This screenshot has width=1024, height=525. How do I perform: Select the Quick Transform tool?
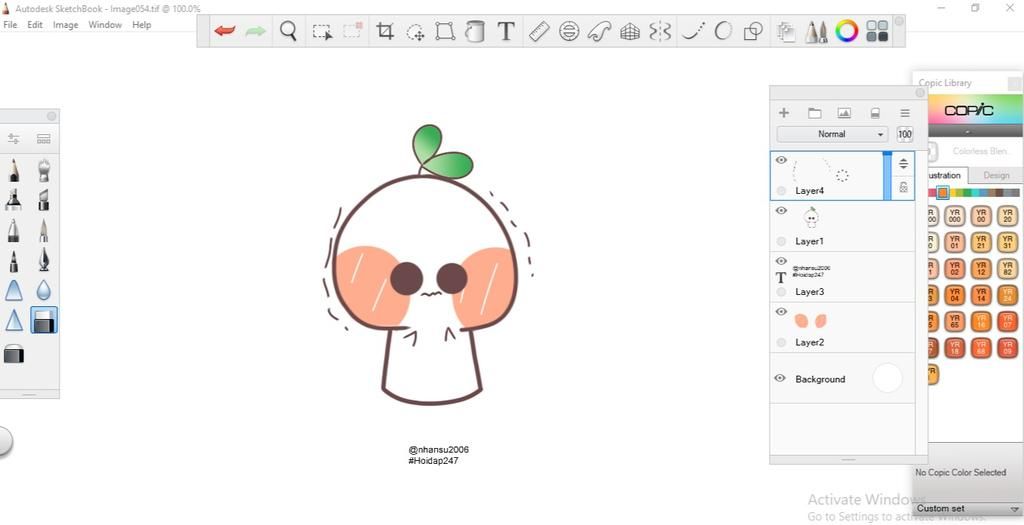(x=416, y=32)
